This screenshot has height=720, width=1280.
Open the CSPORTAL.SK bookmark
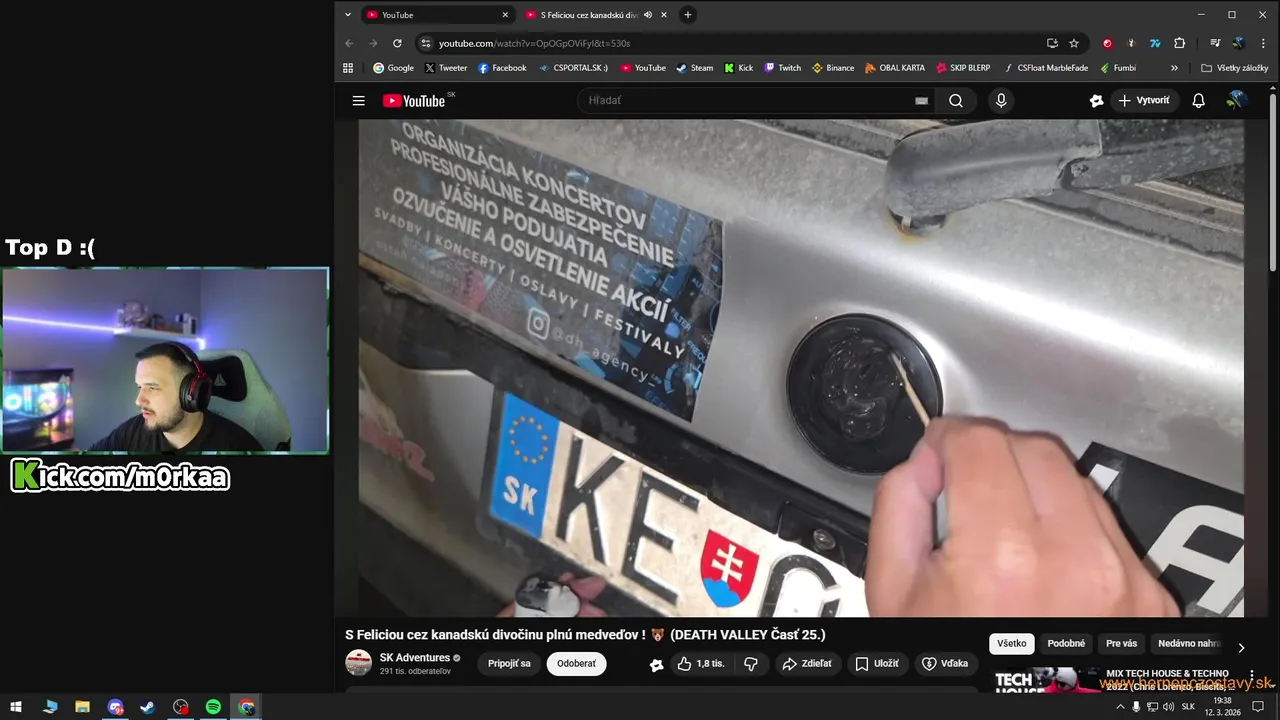pyautogui.click(x=573, y=68)
